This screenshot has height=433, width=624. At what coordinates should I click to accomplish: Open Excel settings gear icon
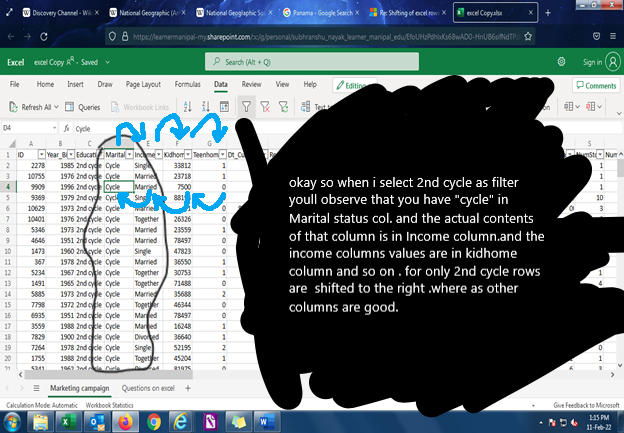click(561, 62)
